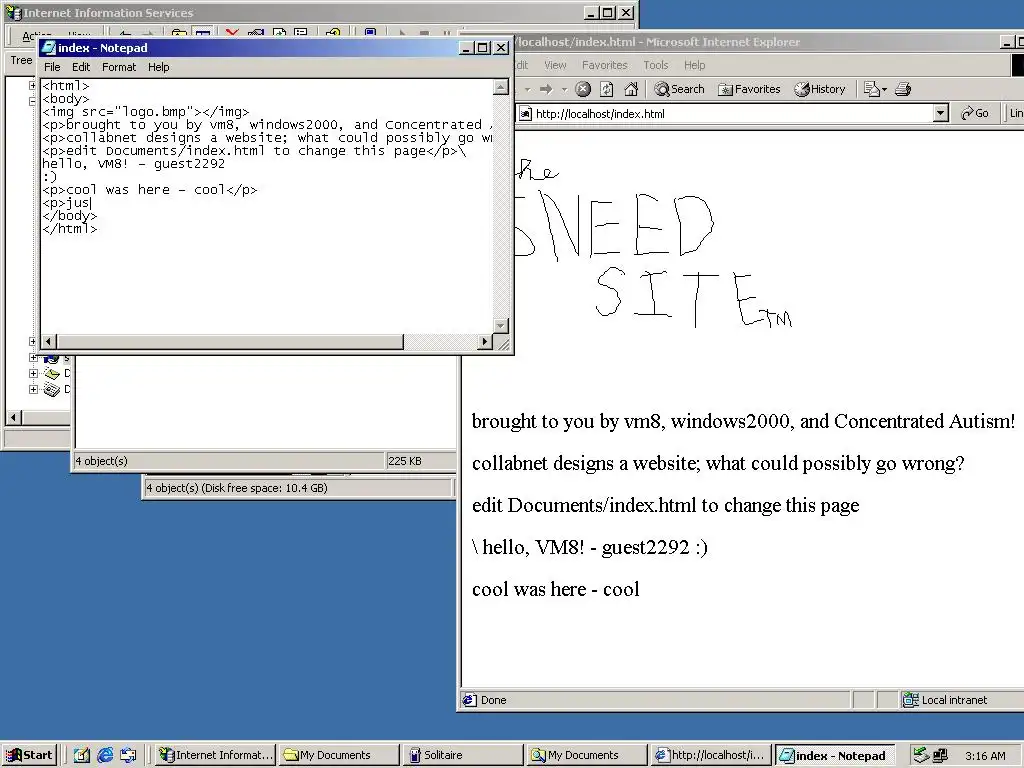This screenshot has height=768, width=1024.
Task: Expand the mail envelope node in IIS tree
Action: (33, 374)
